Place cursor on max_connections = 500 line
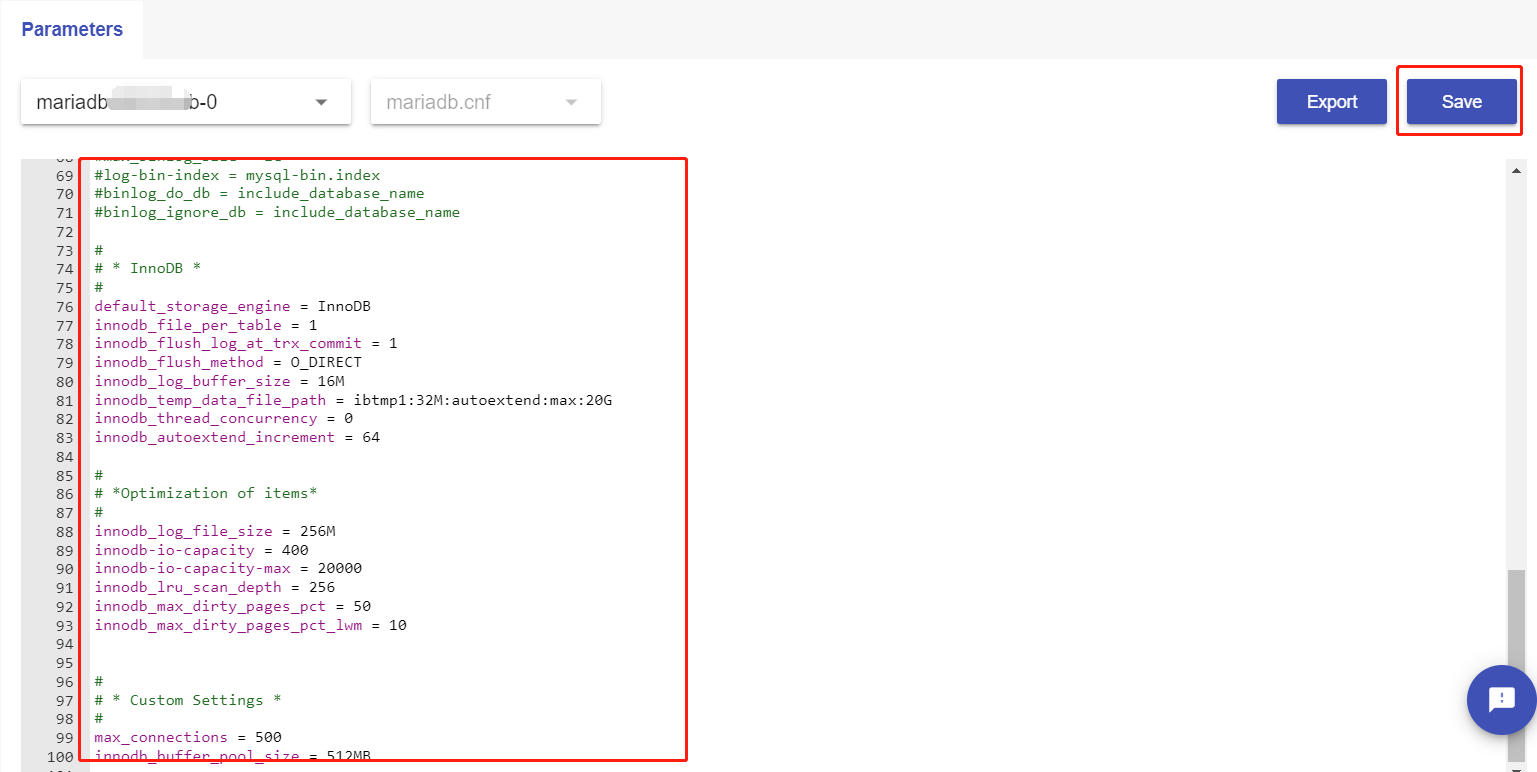The height and width of the screenshot is (772, 1537). pyautogui.click(x=188, y=737)
